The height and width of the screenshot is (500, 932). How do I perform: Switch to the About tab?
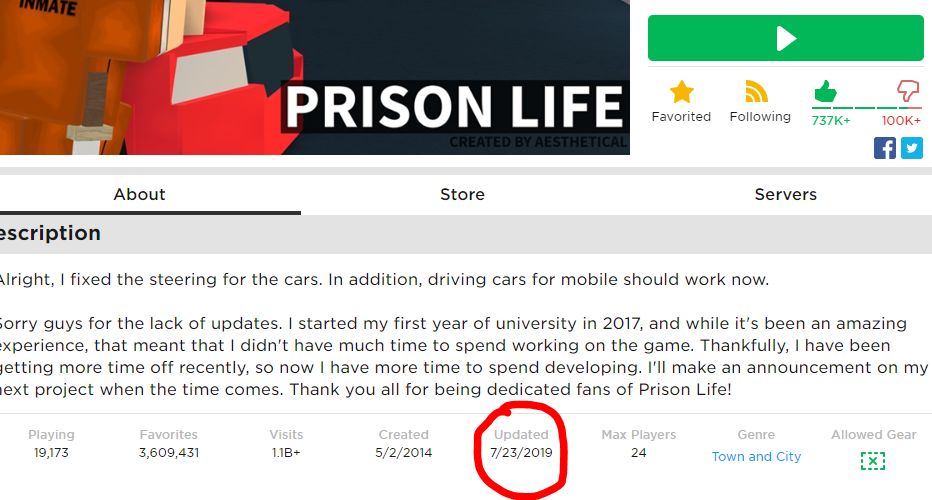(x=140, y=194)
